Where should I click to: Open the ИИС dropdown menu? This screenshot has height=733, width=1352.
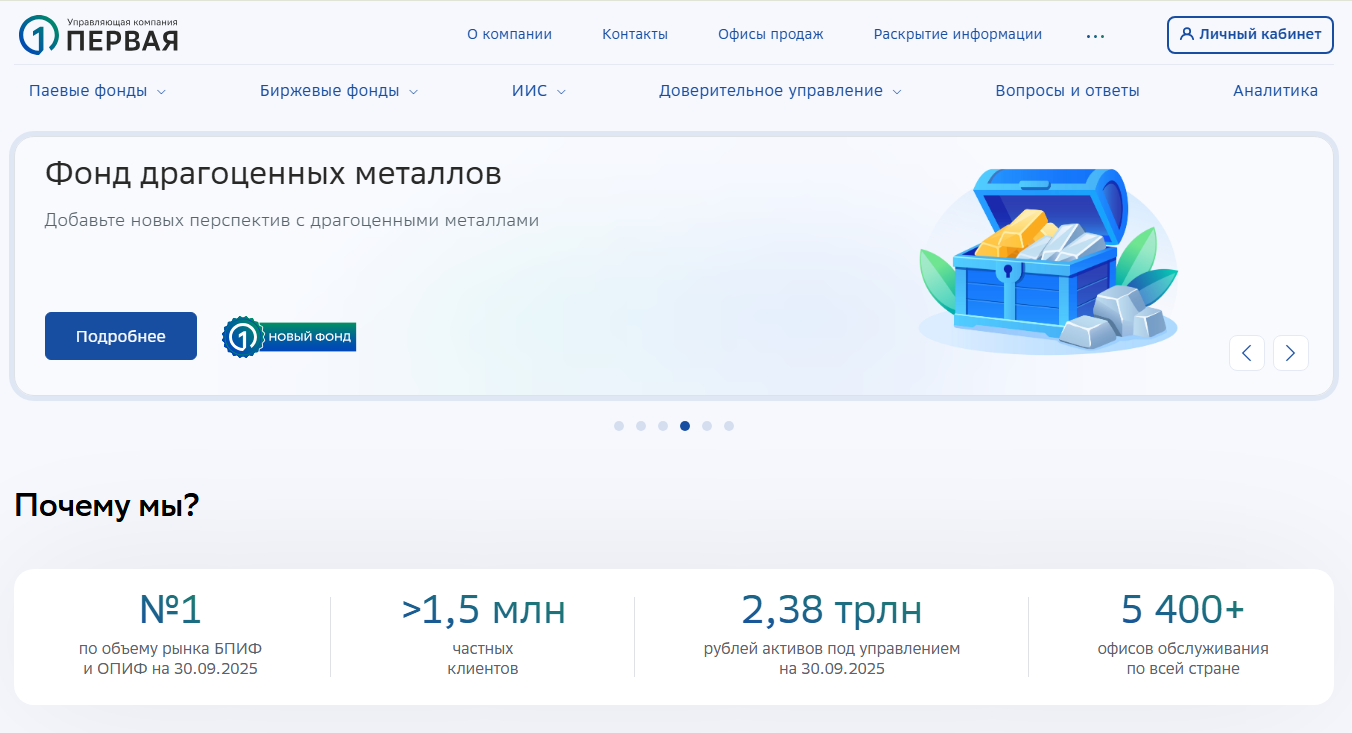(x=538, y=91)
